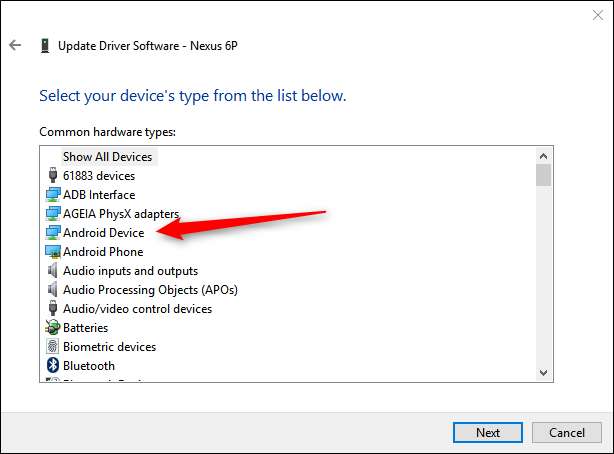Click the Bluetooth icon

pos(53,366)
